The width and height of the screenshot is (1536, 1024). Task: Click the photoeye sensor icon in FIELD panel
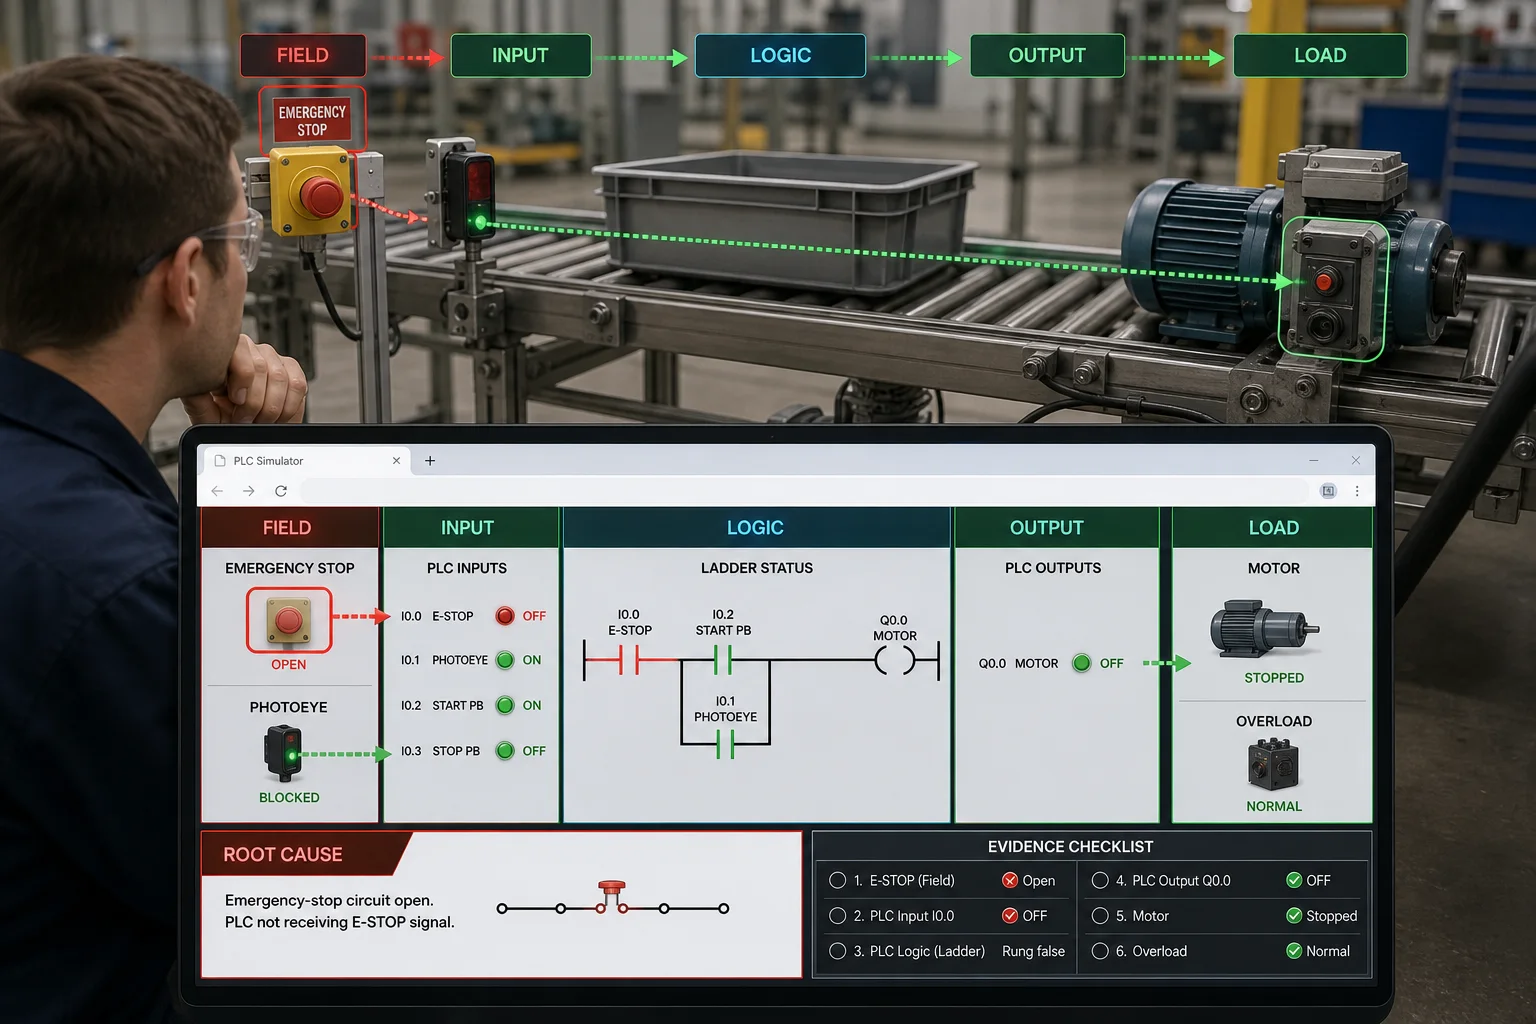tap(284, 753)
